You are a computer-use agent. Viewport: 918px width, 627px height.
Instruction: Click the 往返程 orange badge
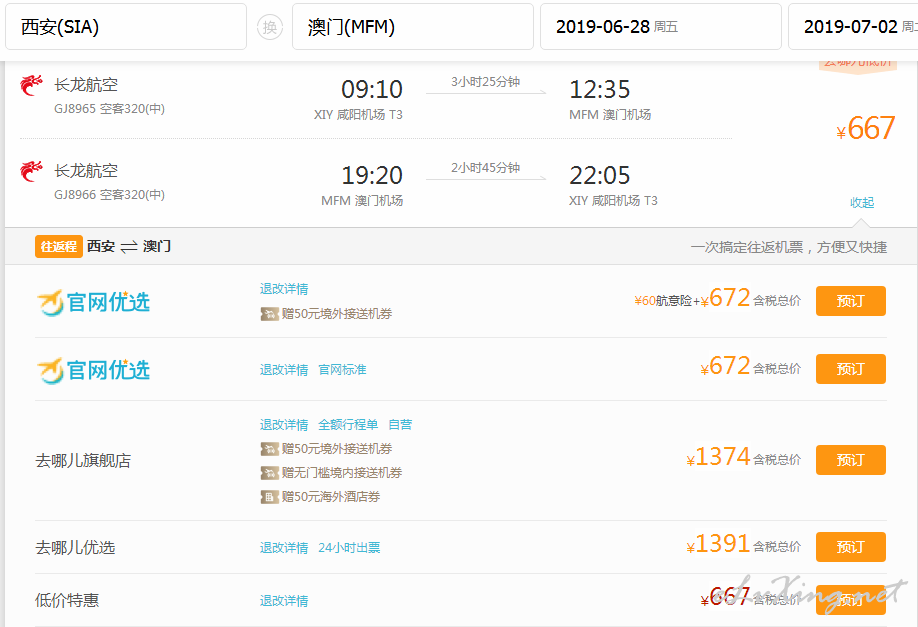click(x=59, y=246)
